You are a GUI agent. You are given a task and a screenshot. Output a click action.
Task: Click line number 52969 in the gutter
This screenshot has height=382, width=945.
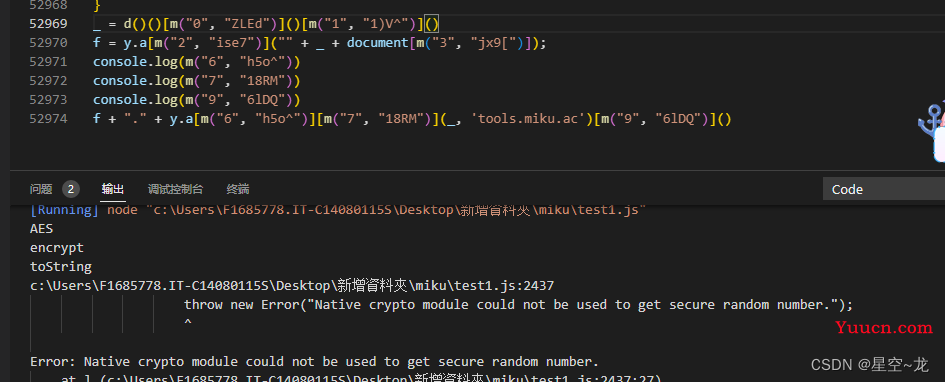[x=48, y=24]
